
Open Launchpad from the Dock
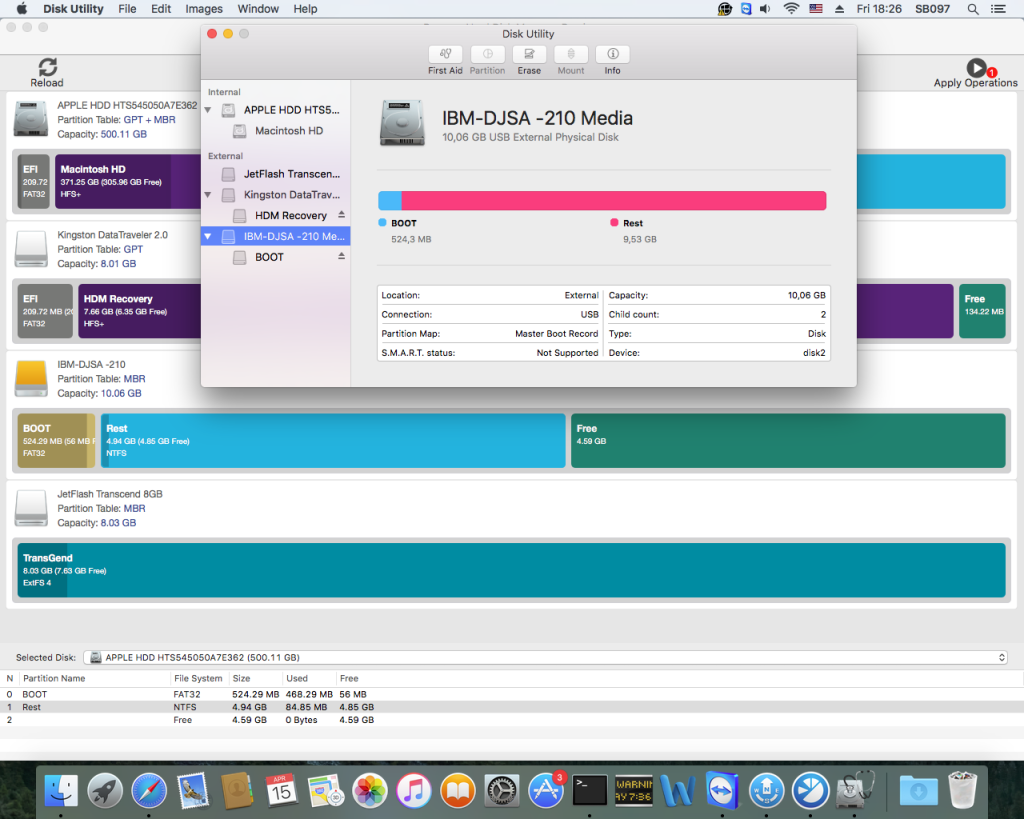click(x=104, y=790)
